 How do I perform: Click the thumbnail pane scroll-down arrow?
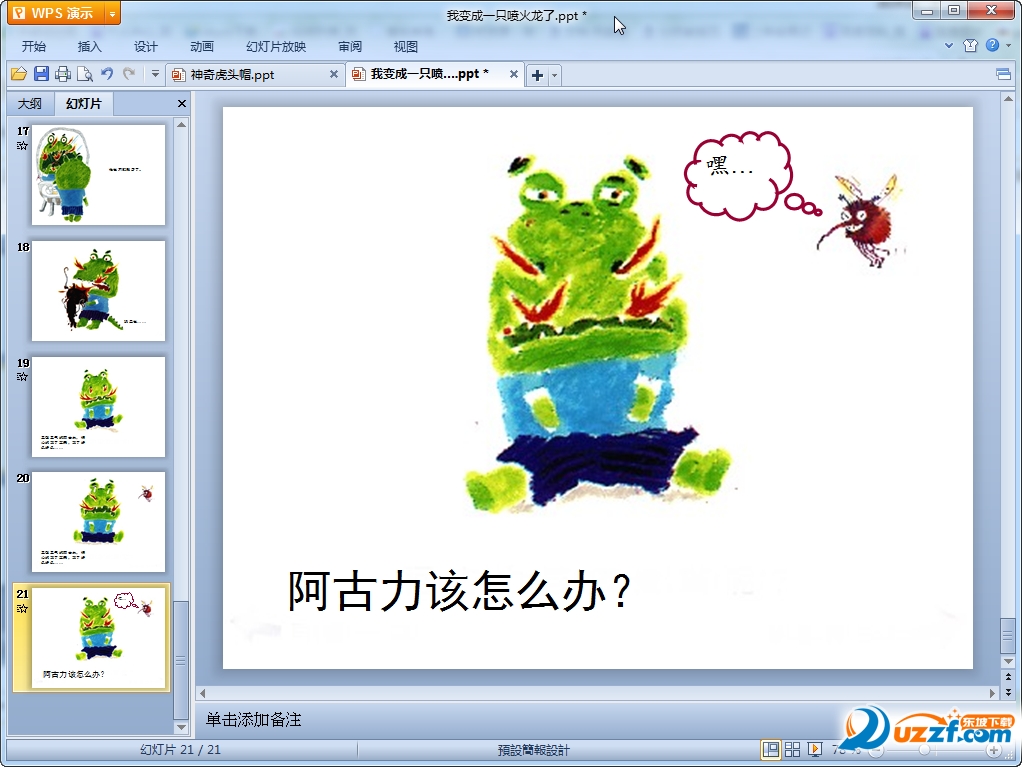(181, 727)
